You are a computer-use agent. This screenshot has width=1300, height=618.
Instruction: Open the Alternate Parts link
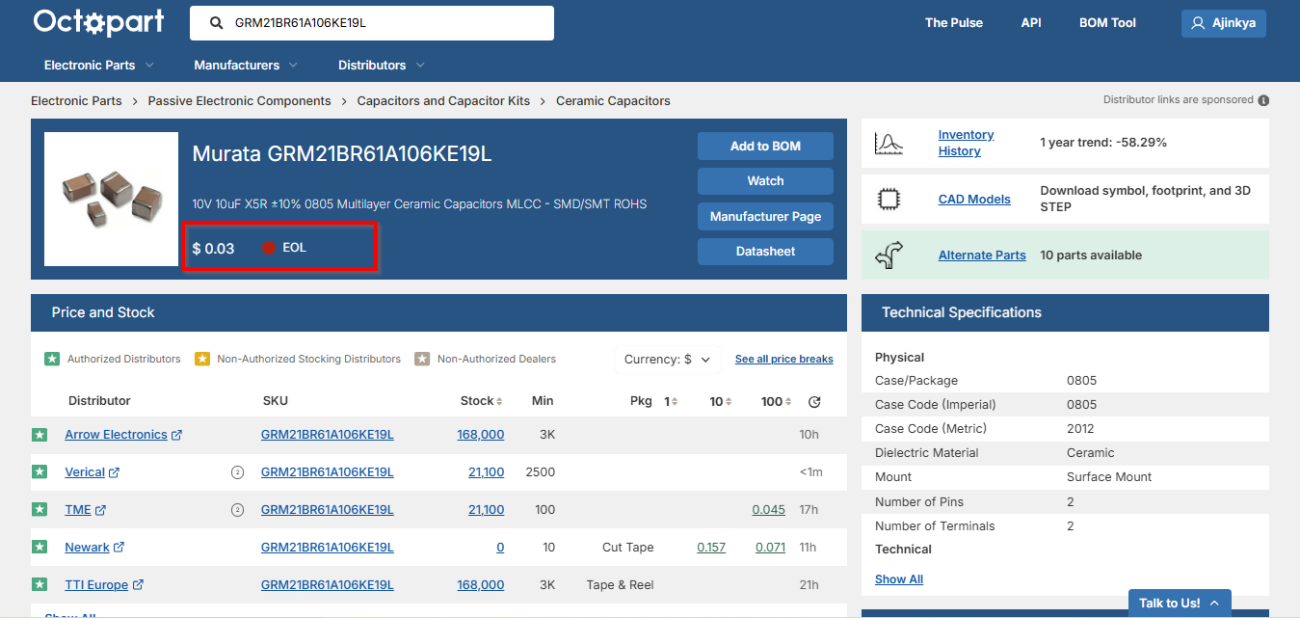982,255
